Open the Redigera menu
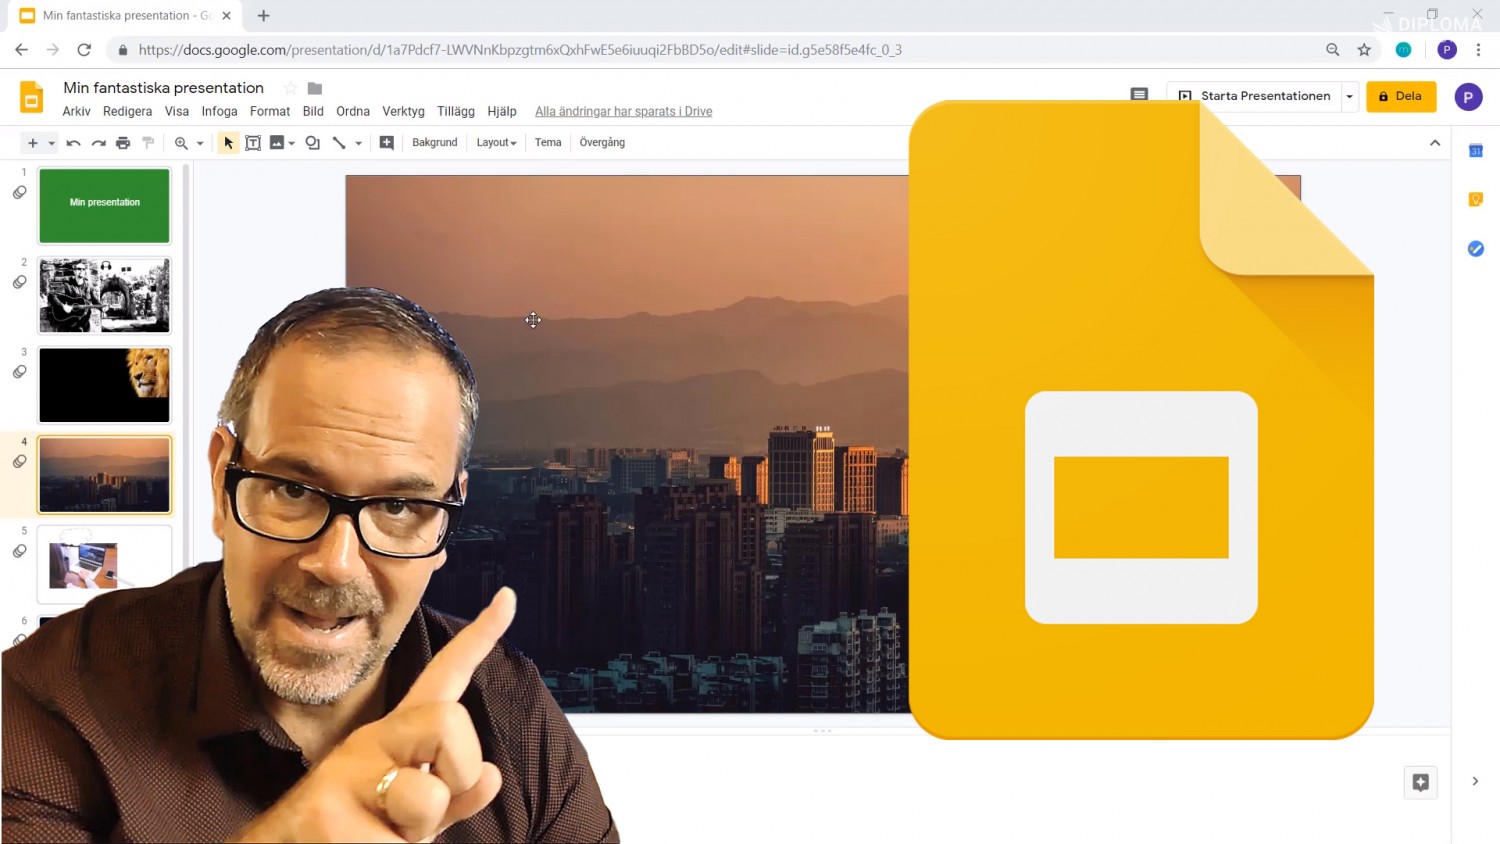 pyautogui.click(x=127, y=111)
